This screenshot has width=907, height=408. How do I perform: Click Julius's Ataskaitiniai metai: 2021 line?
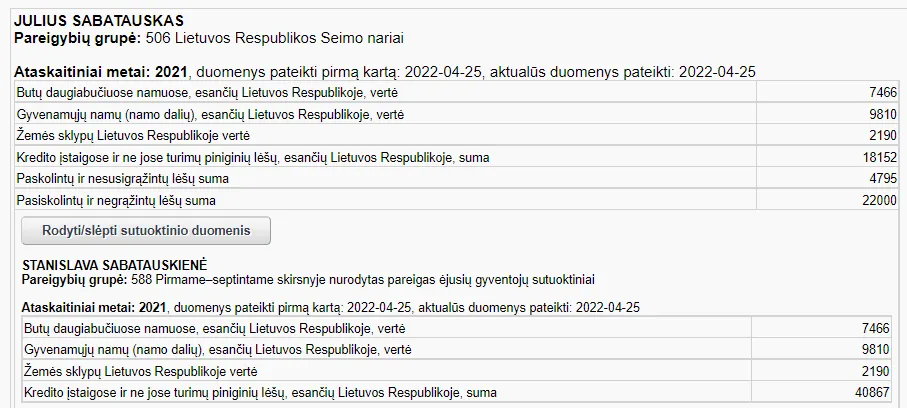102,72
